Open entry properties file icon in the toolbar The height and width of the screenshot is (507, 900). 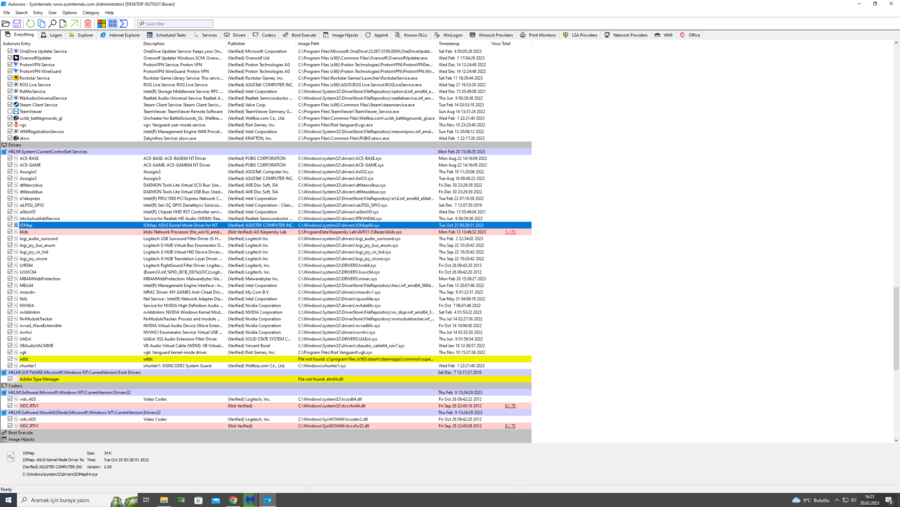pos(63,24)
